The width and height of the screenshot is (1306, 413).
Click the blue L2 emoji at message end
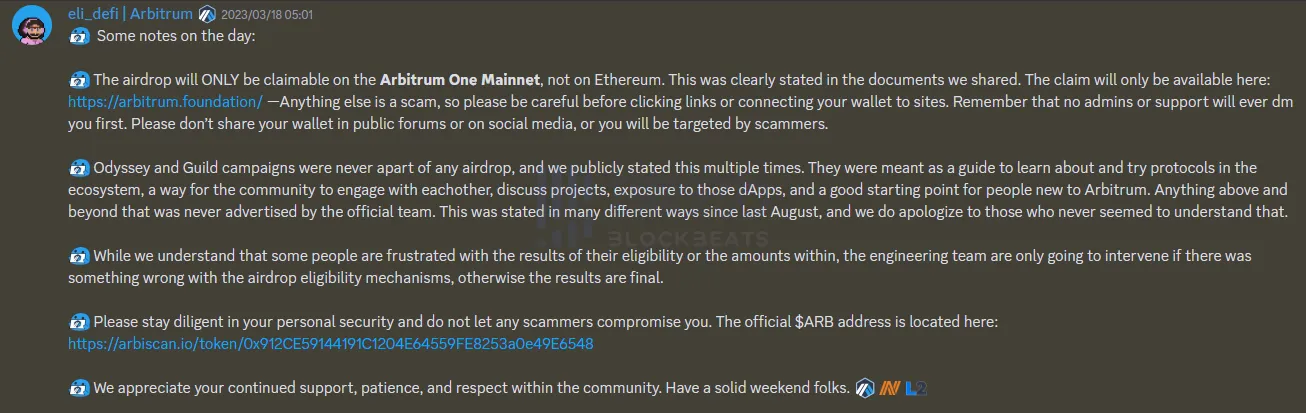[x=915, y=387]
